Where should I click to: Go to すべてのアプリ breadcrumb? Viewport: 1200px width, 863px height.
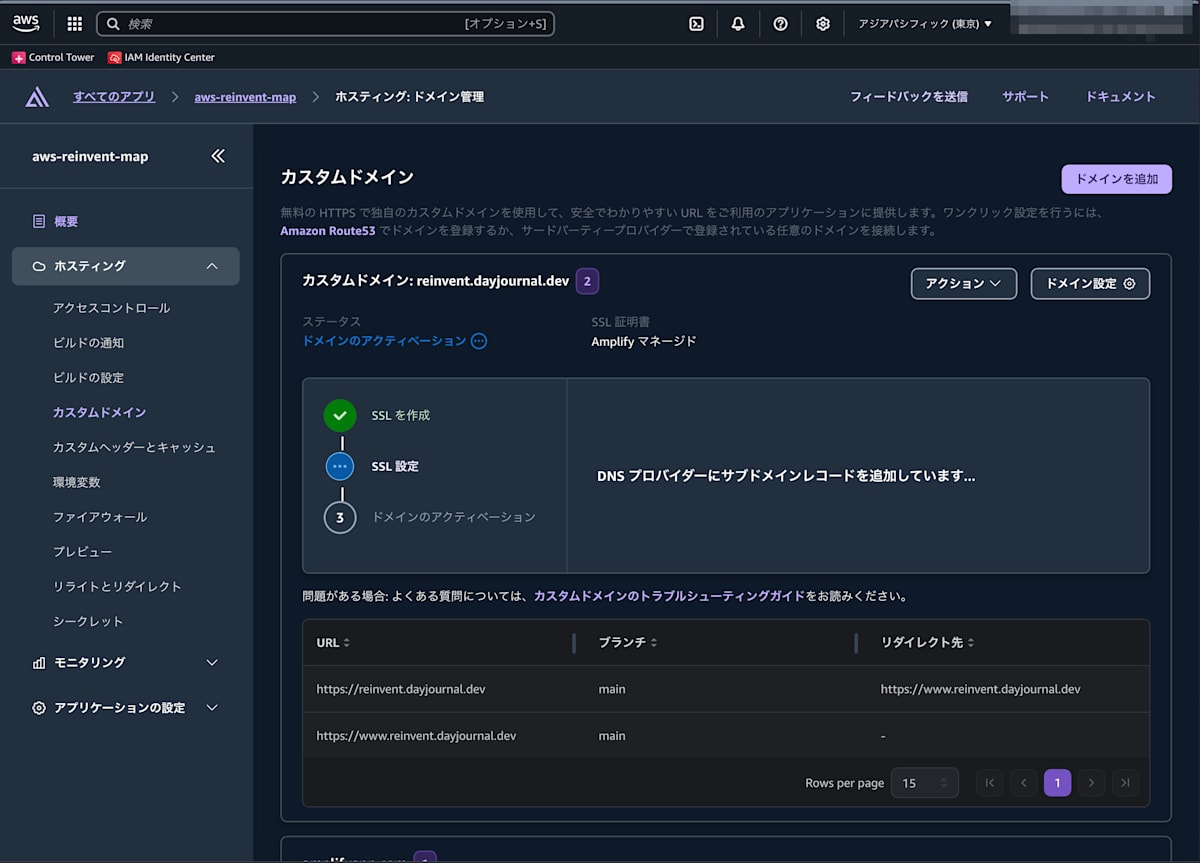(x=114, y=97)
